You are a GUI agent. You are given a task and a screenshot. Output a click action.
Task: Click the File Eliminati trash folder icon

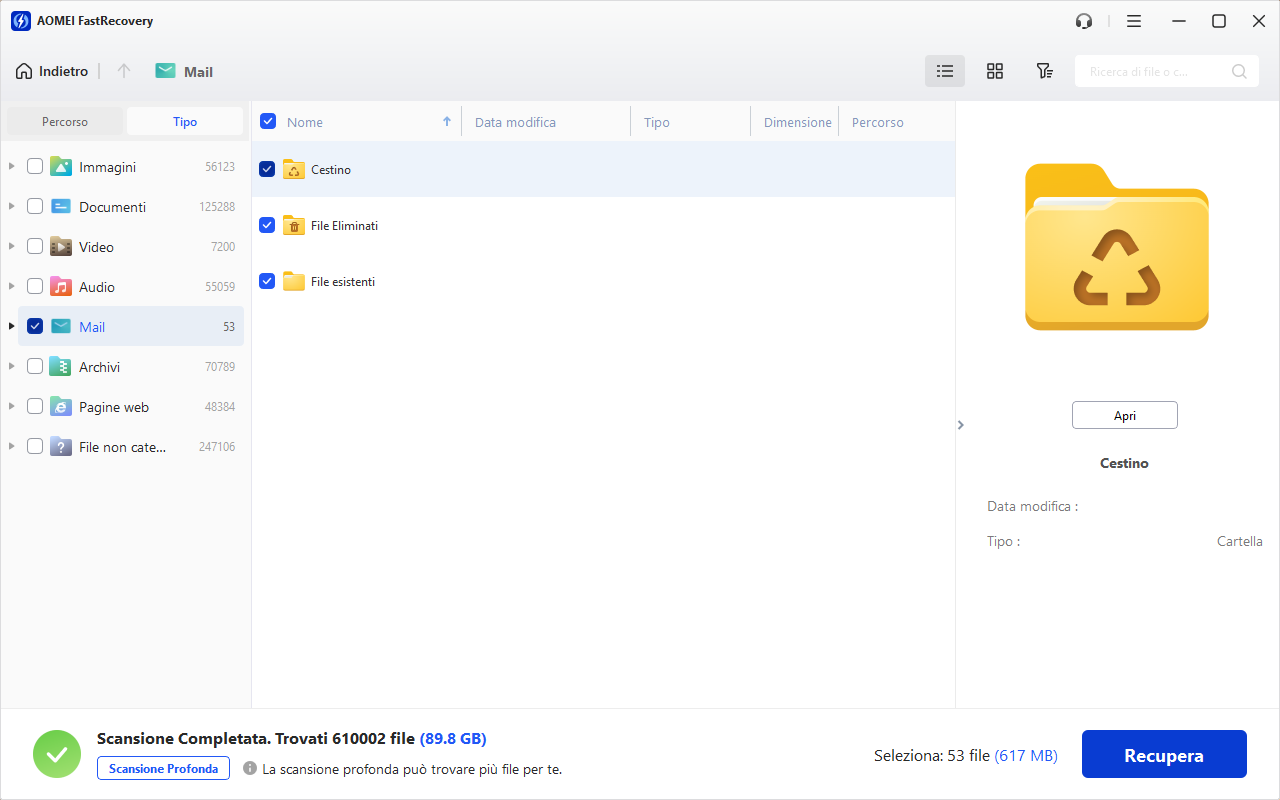(294, 225)
